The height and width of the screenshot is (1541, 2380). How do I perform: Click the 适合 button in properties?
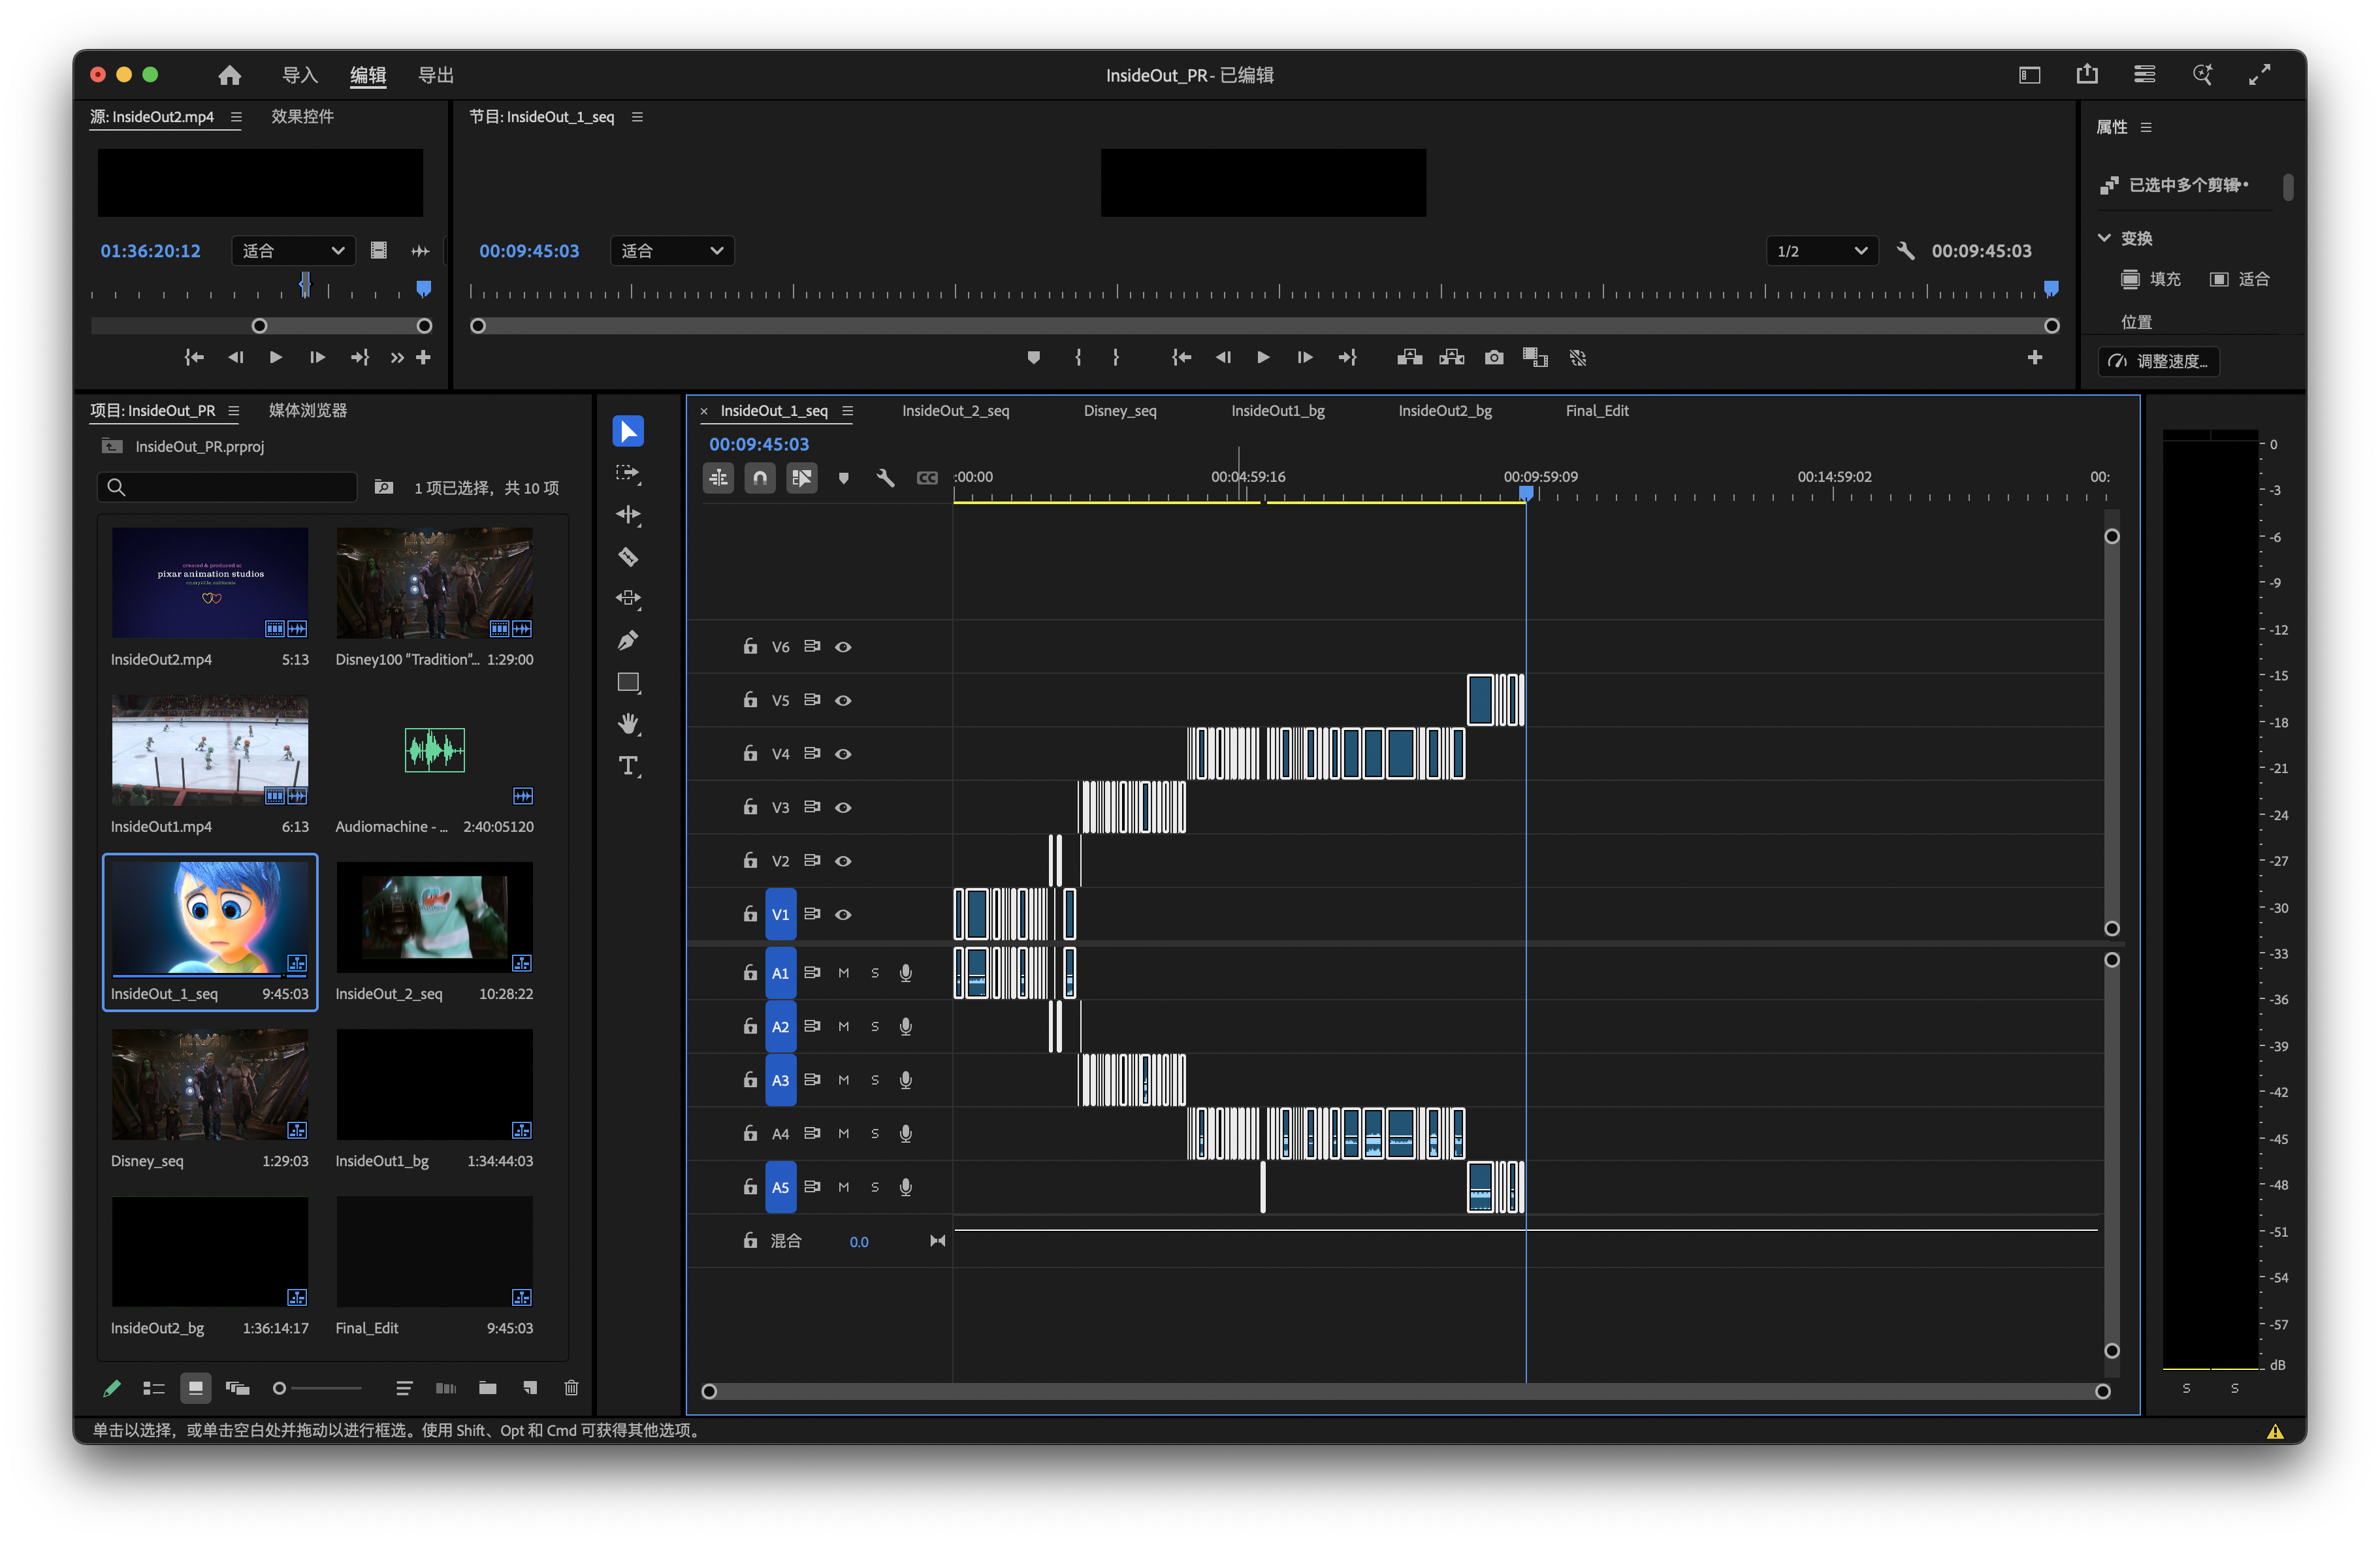2240,279
